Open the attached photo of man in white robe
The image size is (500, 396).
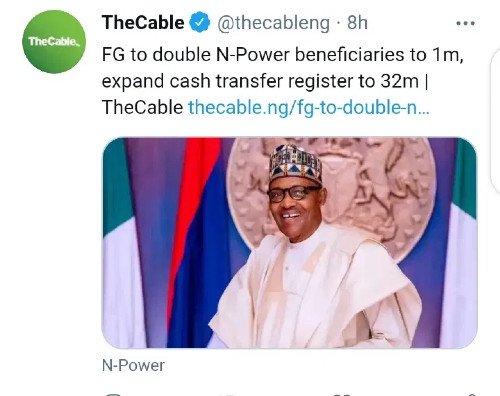[x=289, y=243]
